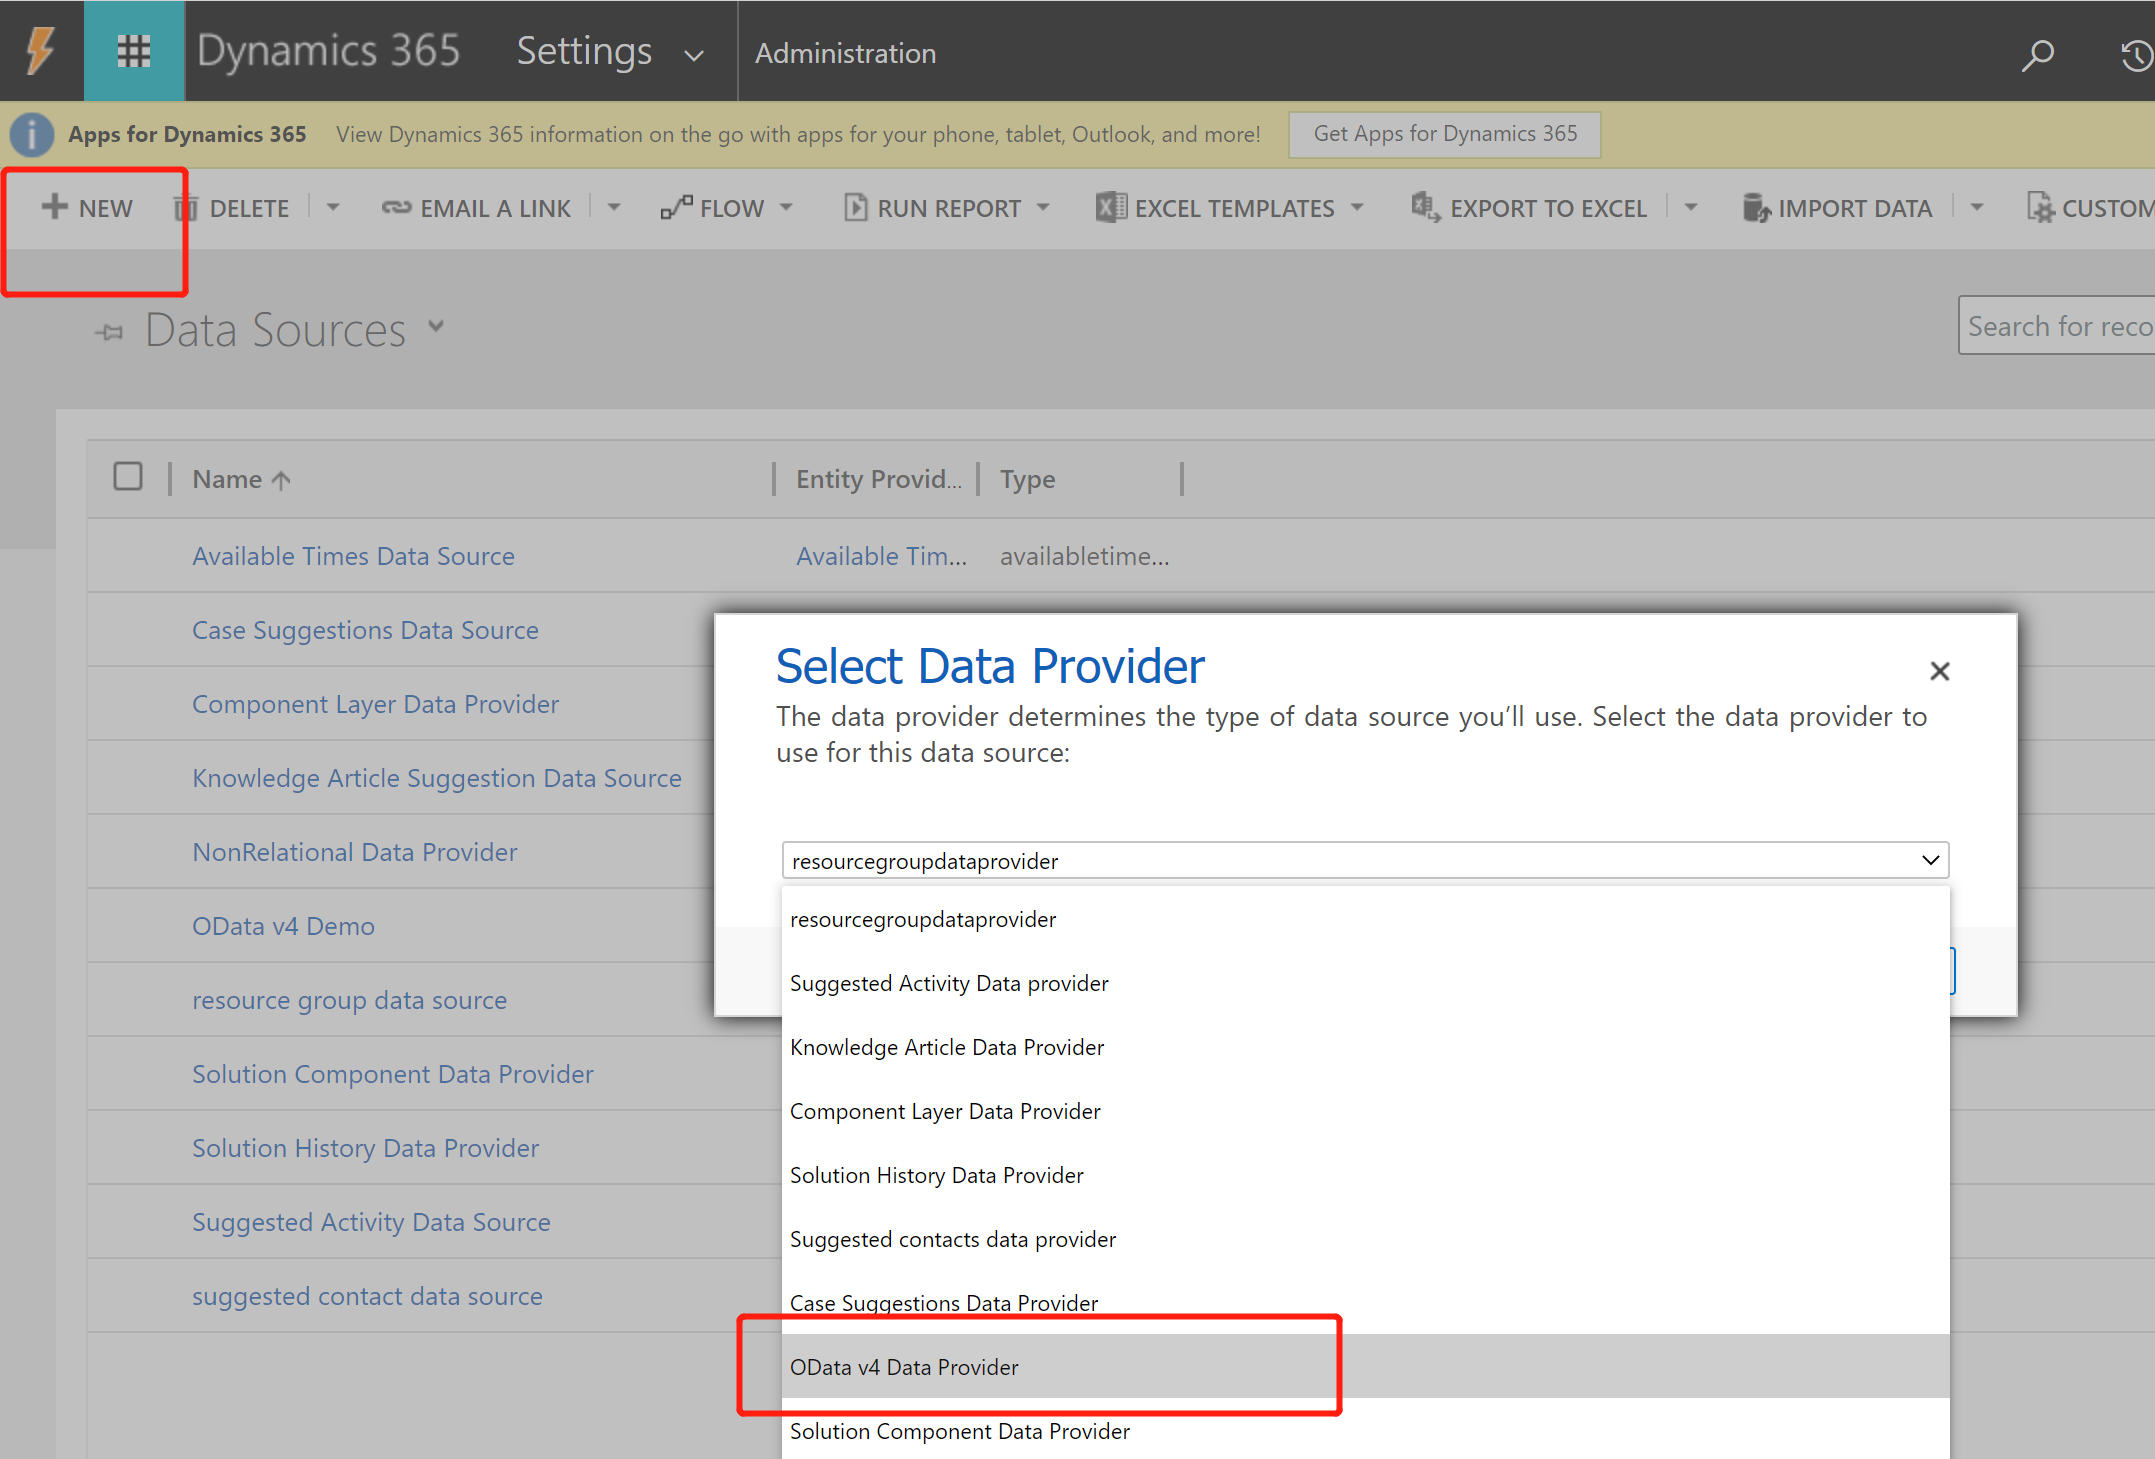Open the data provider dropdown in the dialog
Screen dimensions: 2155x1459
coord(1929,860)
